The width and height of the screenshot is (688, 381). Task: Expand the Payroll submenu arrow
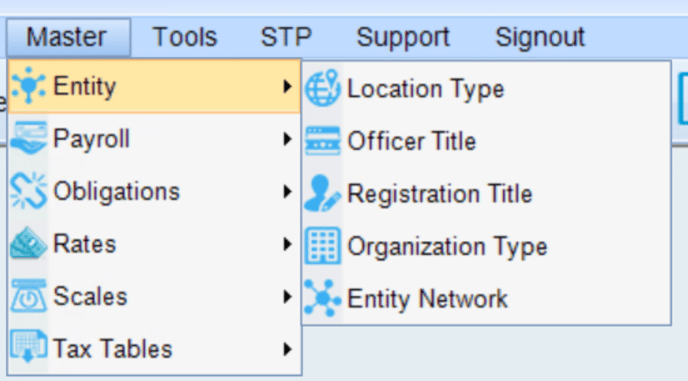(x=287, y=139)
